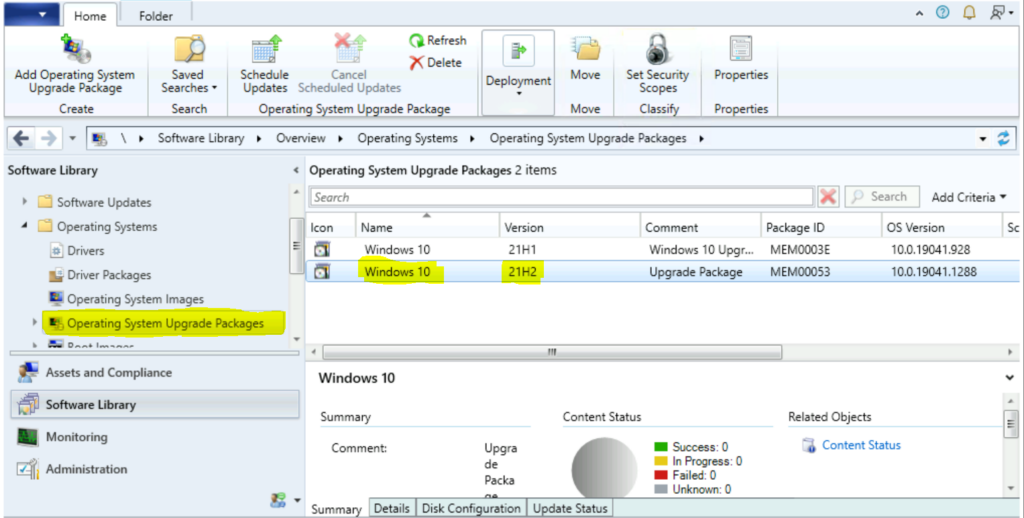This screenshot has height=518, width=1024.
Task: Click the Schedule Updates icon
Action: tap(266, 49)
